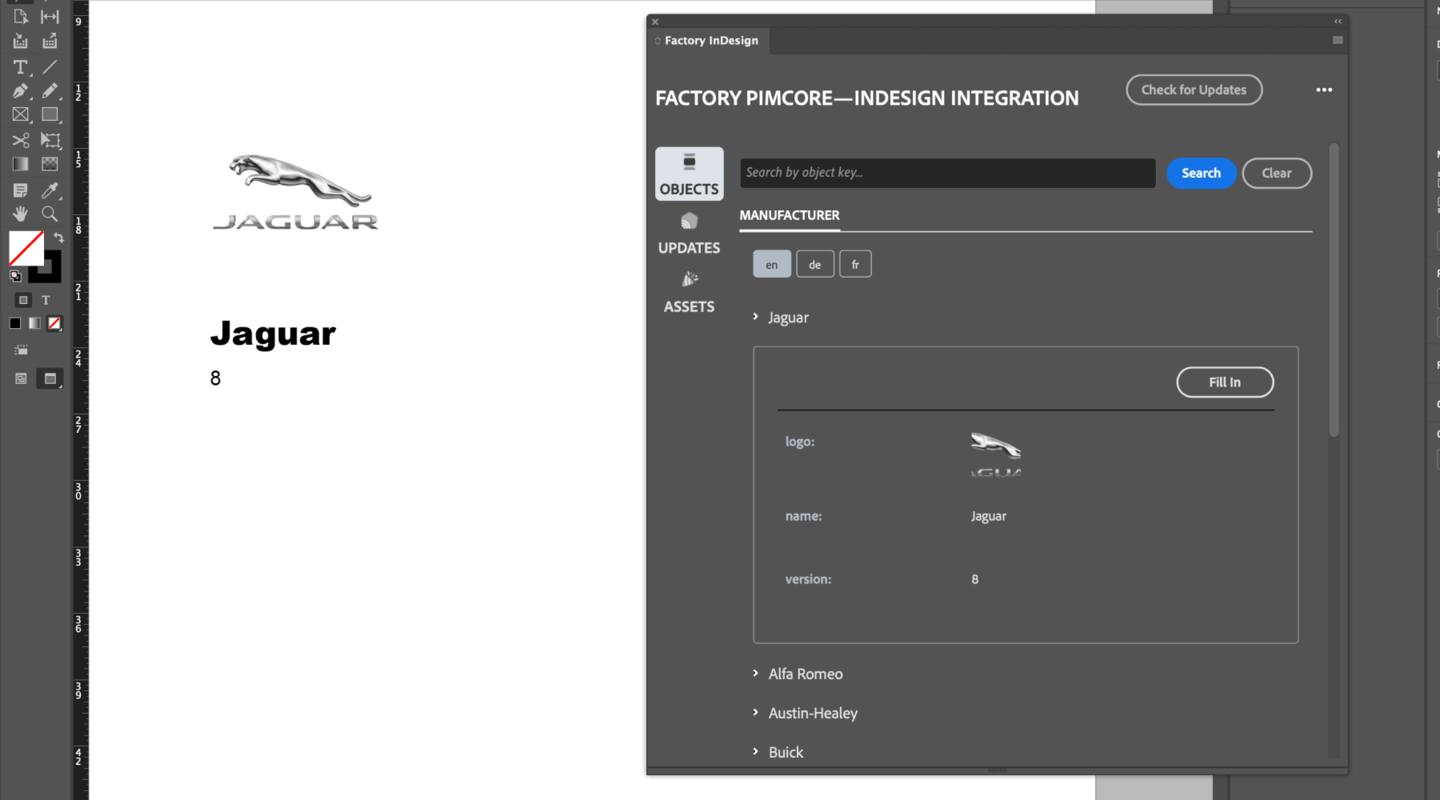Apply None to fill button
This screenshot has width=1440, height=800.
[x=55, y=324]
